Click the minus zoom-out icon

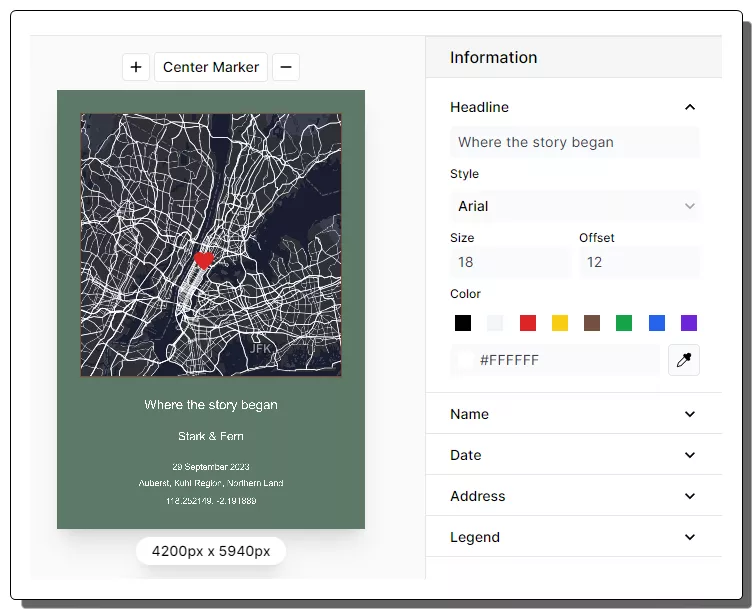[x=286, y=67]
